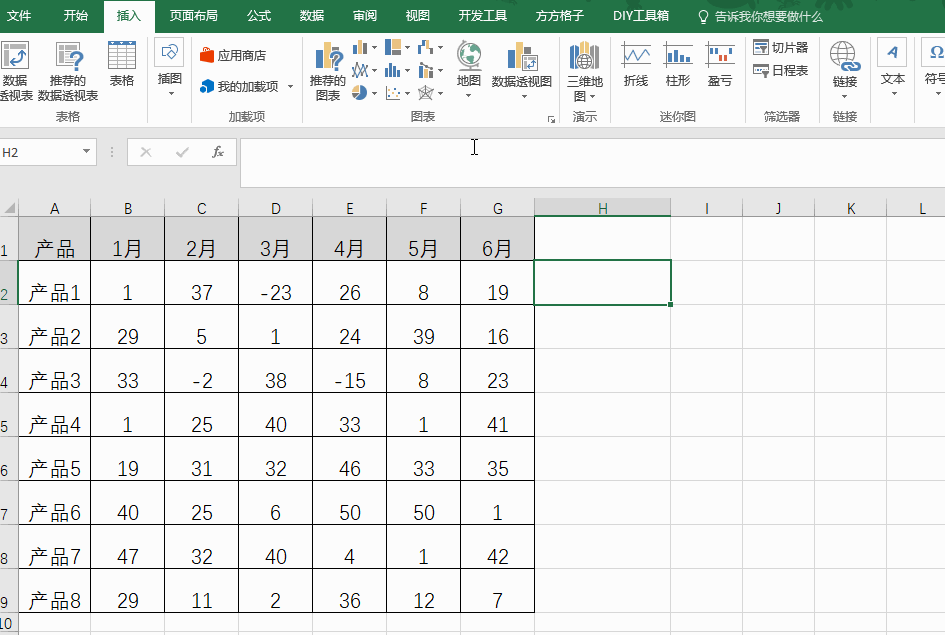Viewport: 945px width, 635px height.
Task: Click the insert function fx button
Action: coord(218,152)
